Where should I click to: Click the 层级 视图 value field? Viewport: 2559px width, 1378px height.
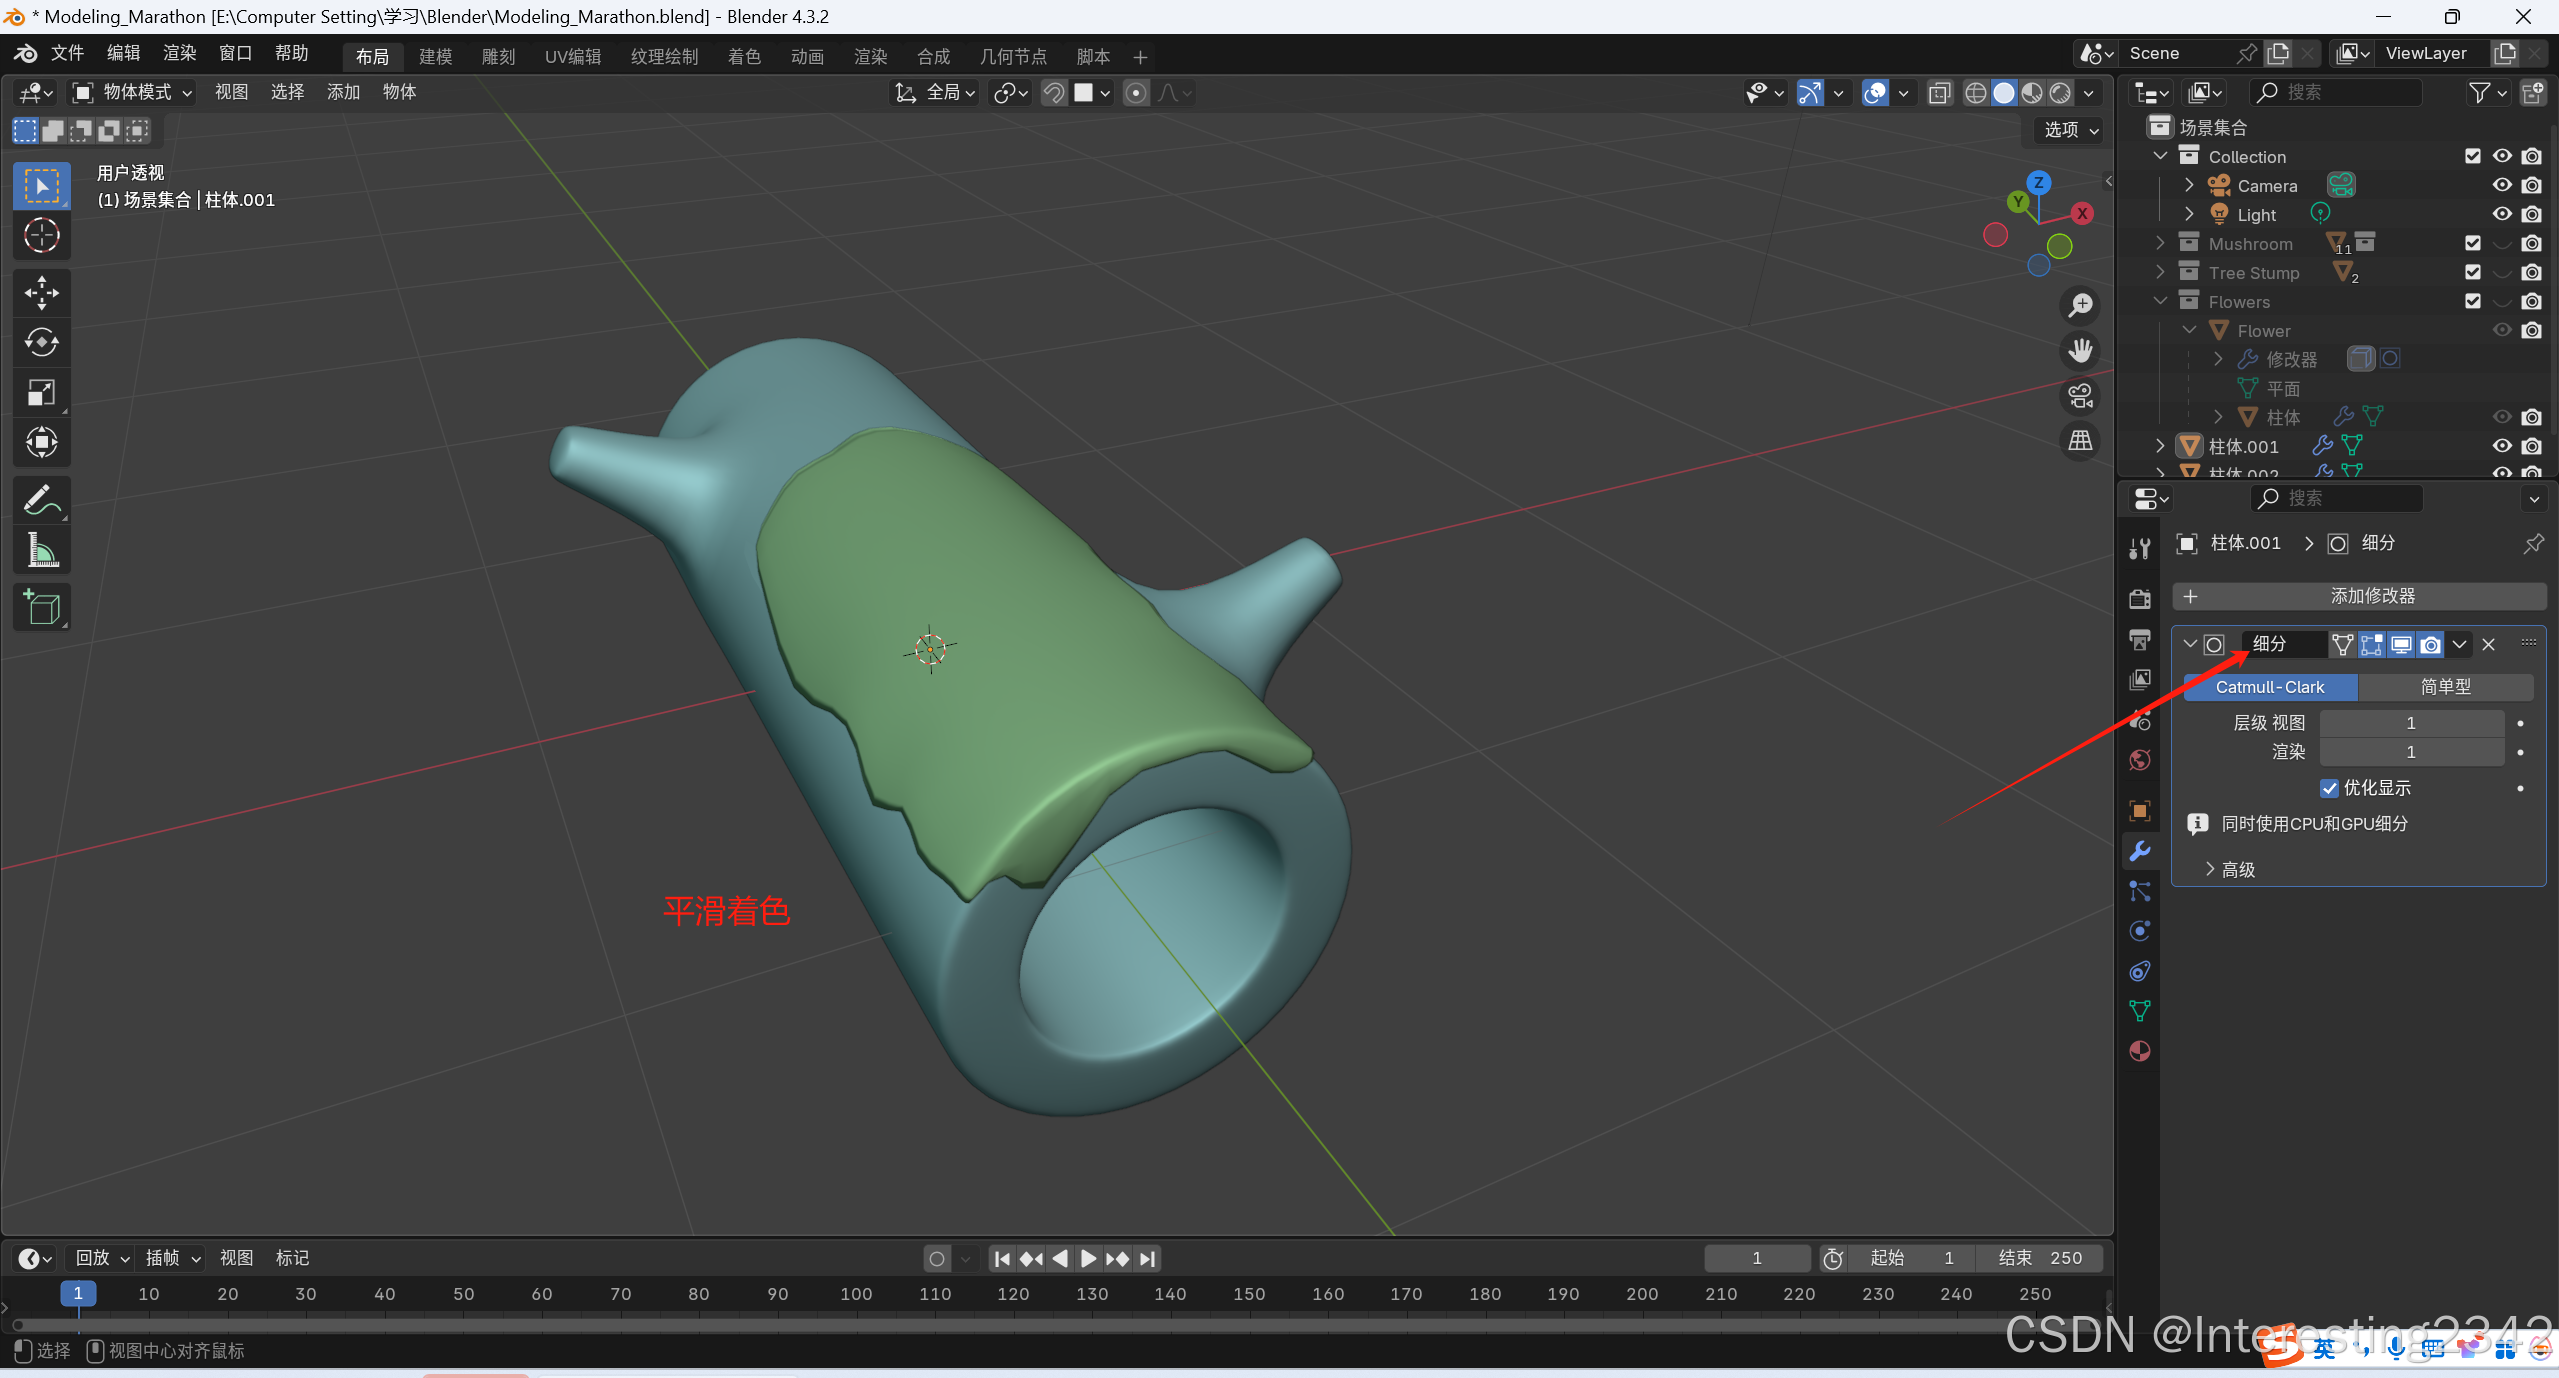pyautogui.click(x=2410, y=723)
